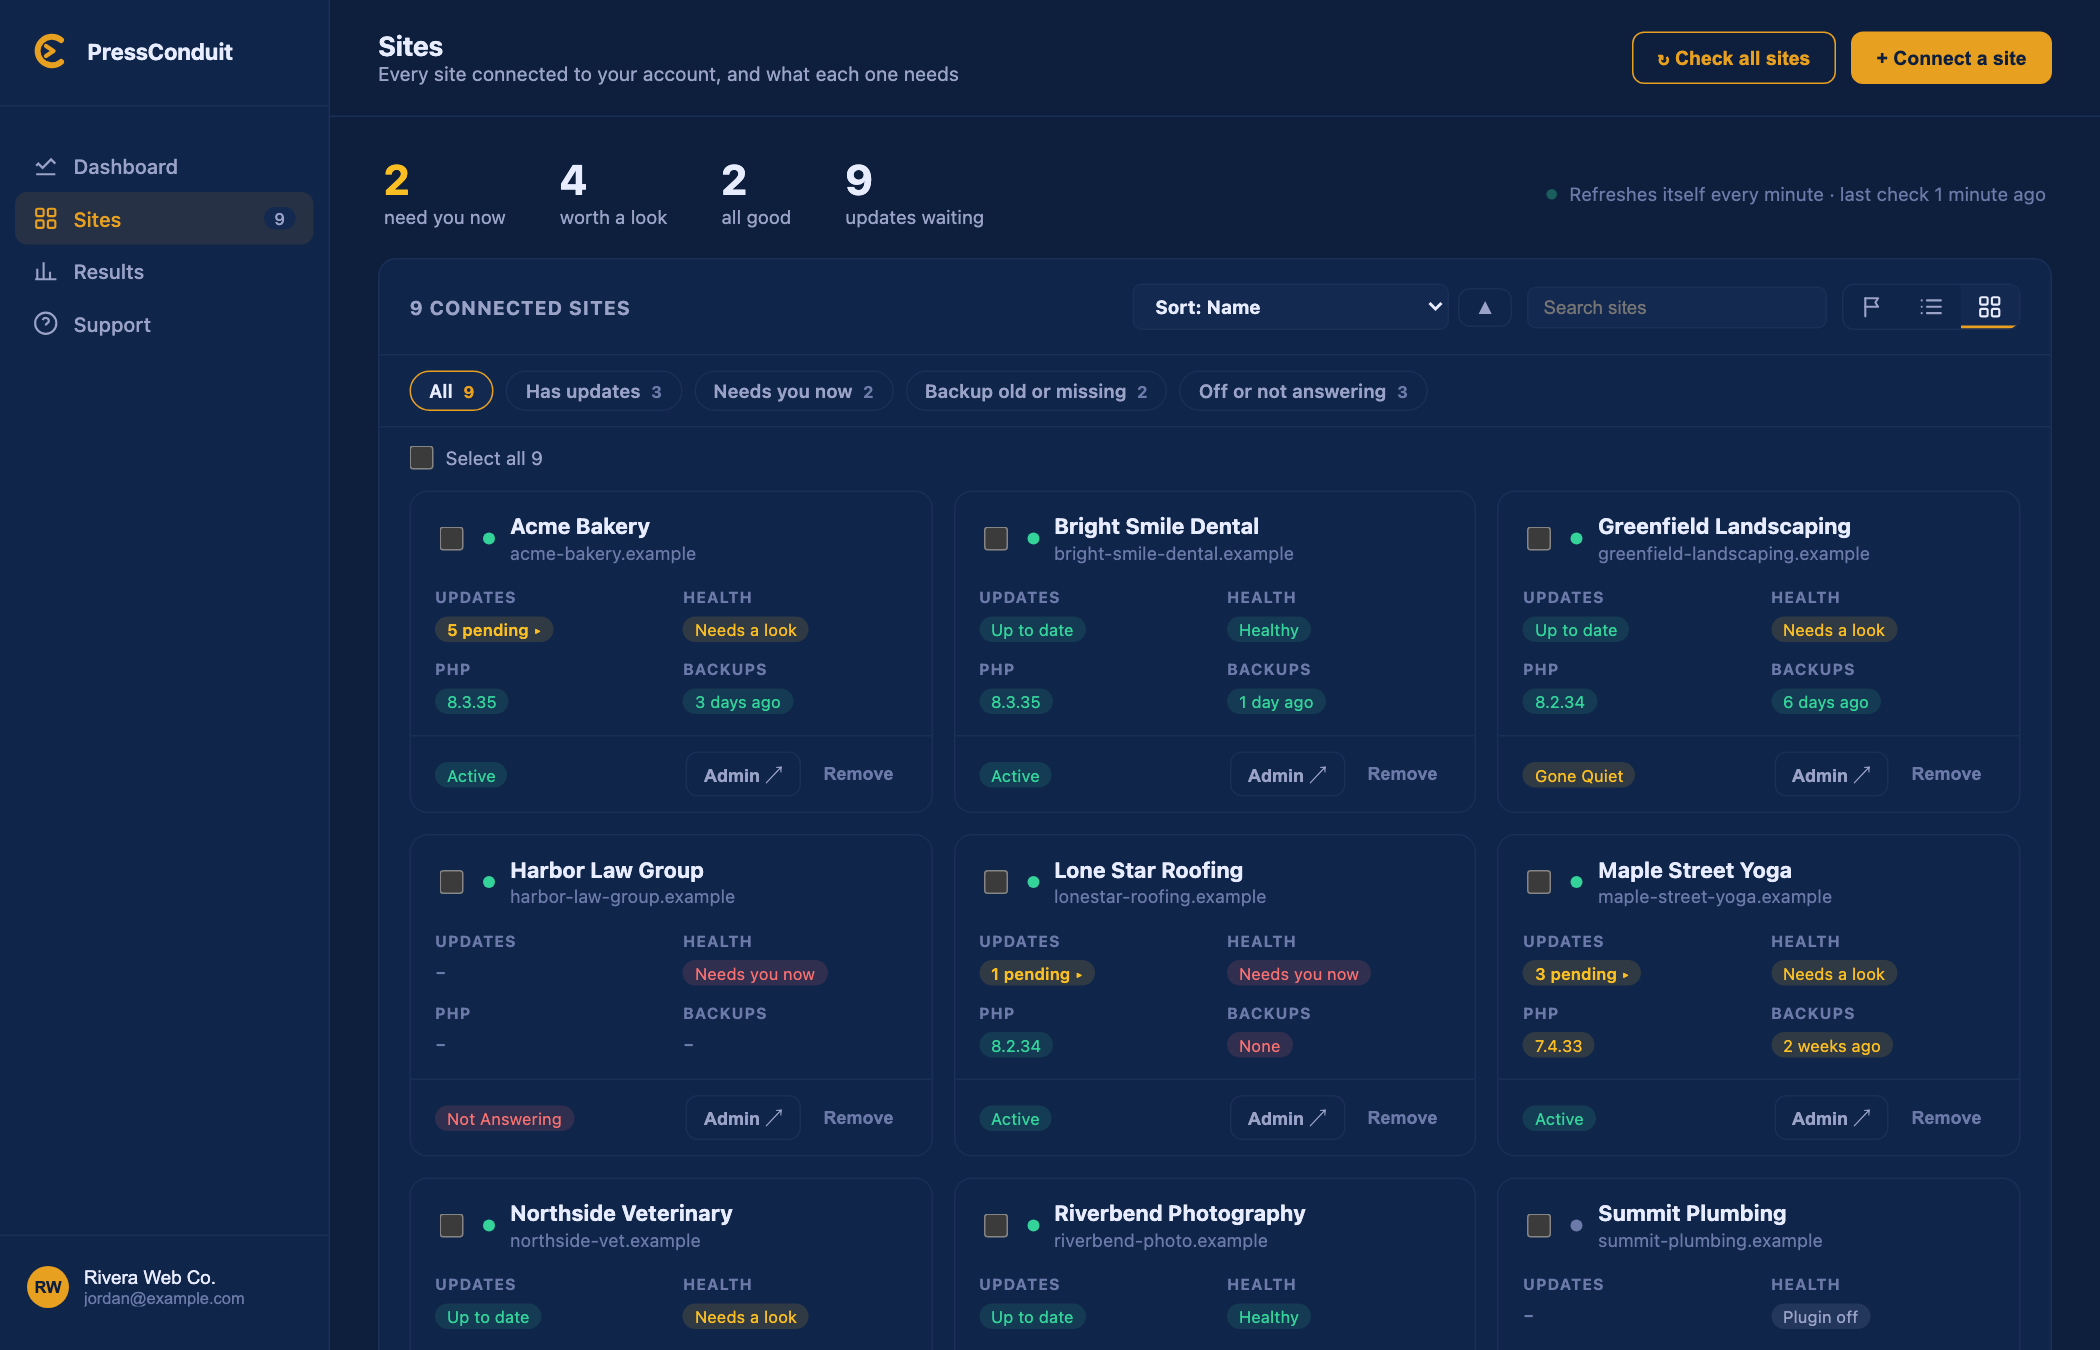Open the Sort: Name dropdown
The height and width of the screenshot is (1350, 2100).
point(1290,307)
